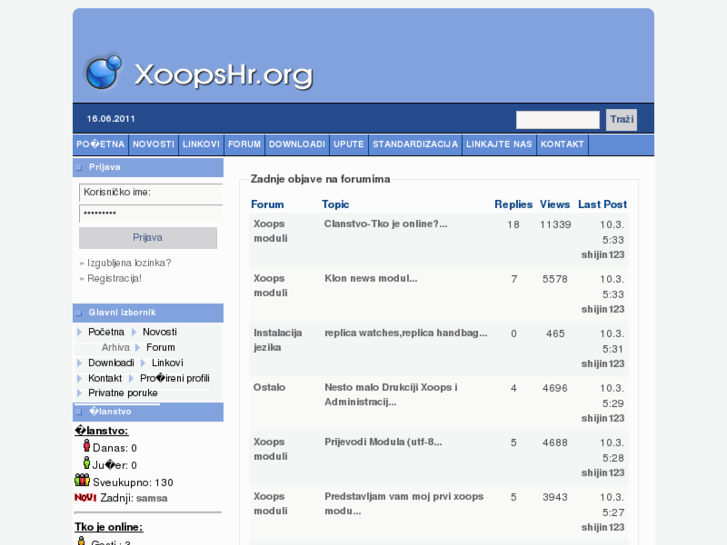Click the Prijava login button
Image resolution: width=727 pixels, height=545 pixels.
pyautogui.click(x=148, y=237)
